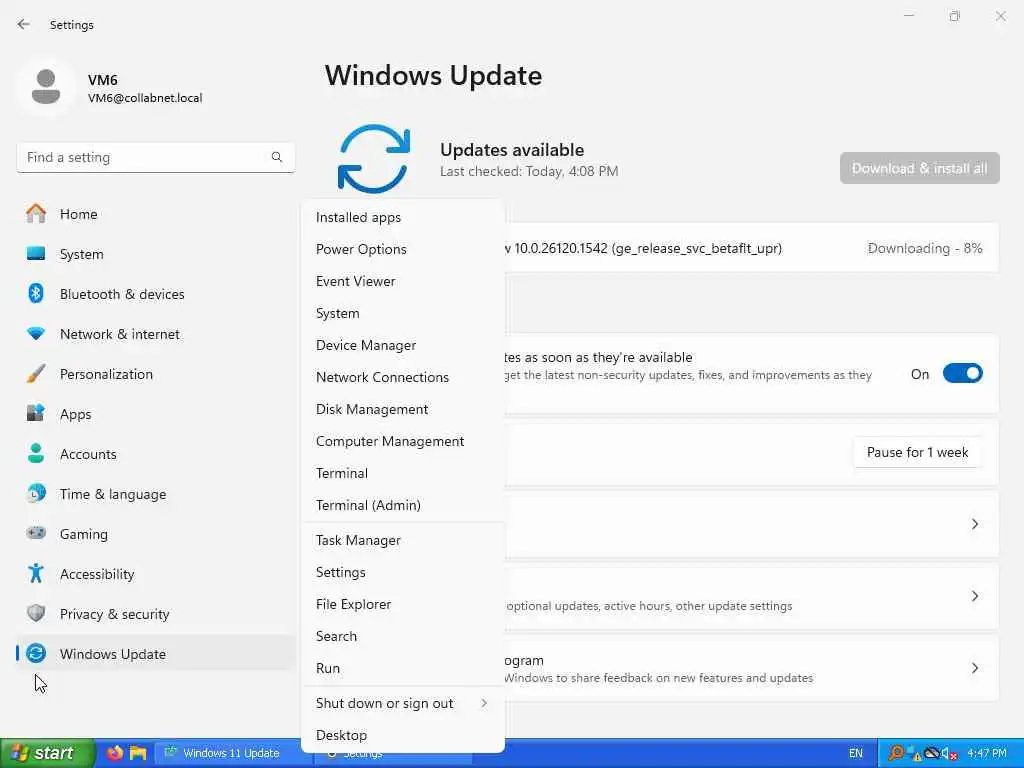Open Home from the sidebar
This screenshot has width=1024, height=768.
tap(155, 214)
